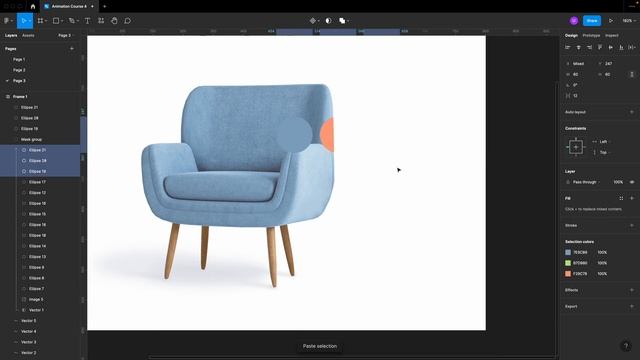Open the zoom percentage dropdown

coord(629,20)
